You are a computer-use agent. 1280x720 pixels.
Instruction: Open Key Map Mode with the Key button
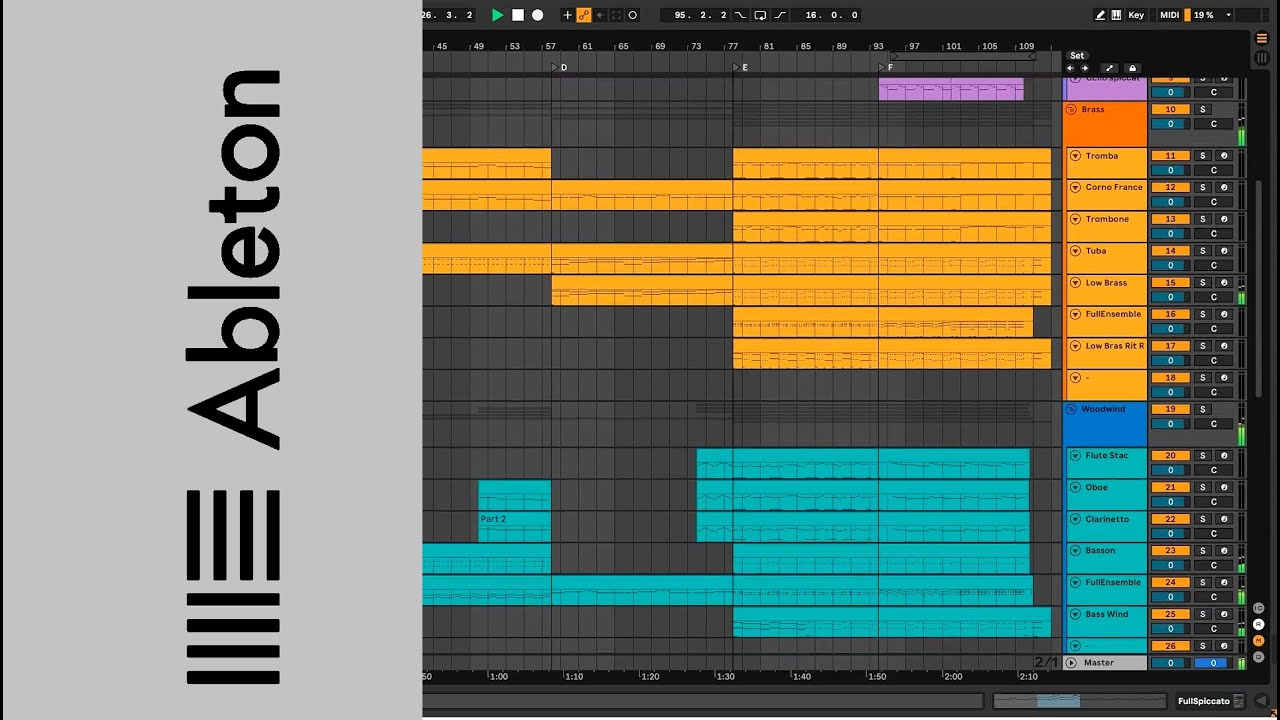coord(1136,15)
